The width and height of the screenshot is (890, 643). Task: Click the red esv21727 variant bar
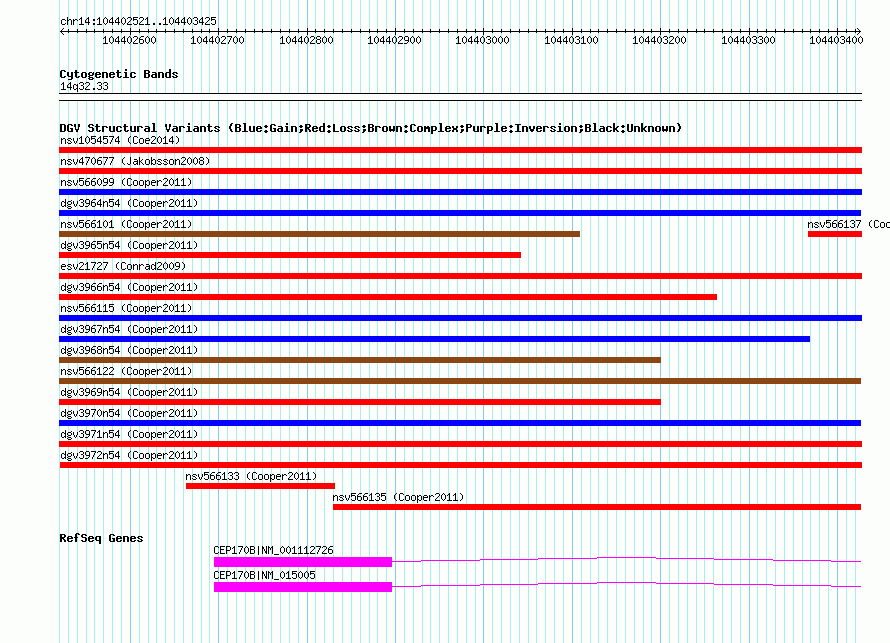(x=460, y=276)
